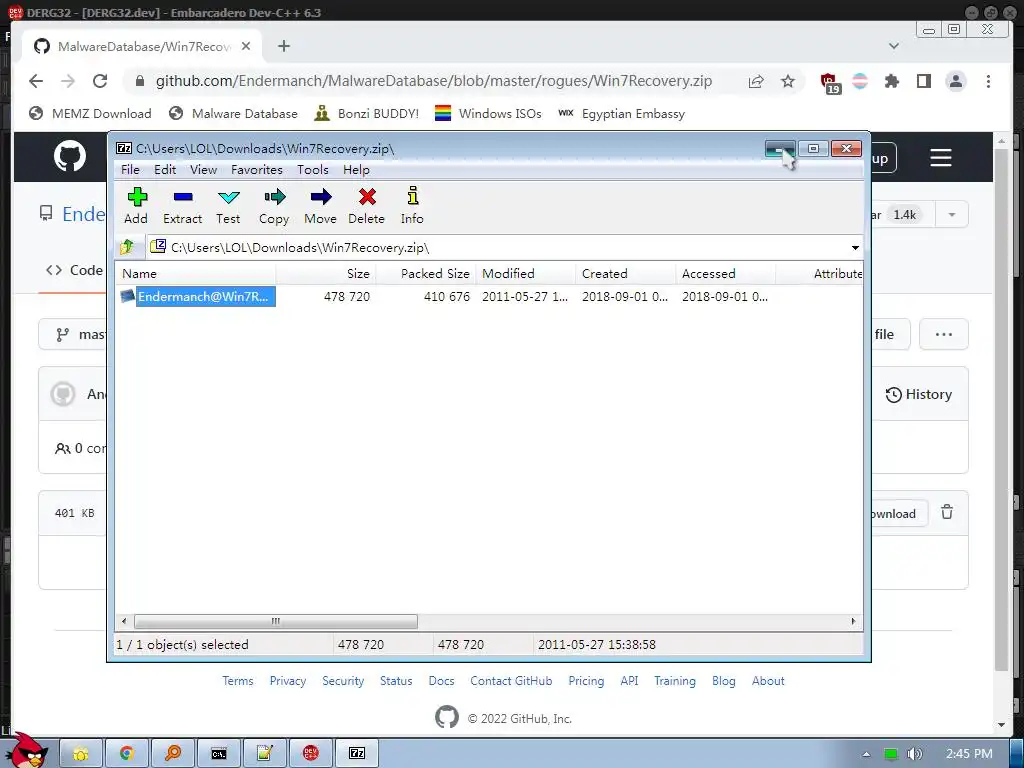
Task: Toggle the browser side panel
Action: click(x=923, y=81)
